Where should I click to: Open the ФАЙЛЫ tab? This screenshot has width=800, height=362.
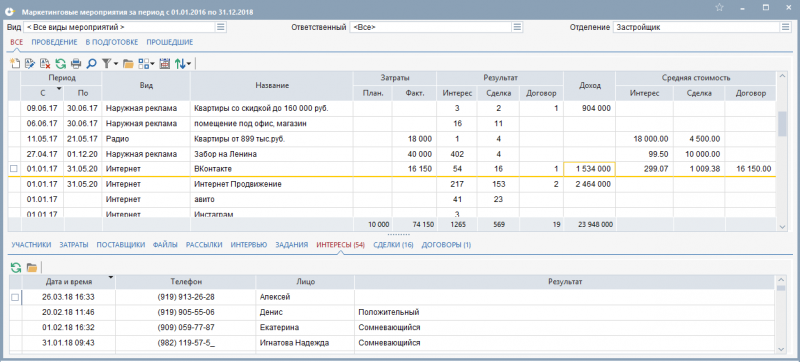coord(165,245)
